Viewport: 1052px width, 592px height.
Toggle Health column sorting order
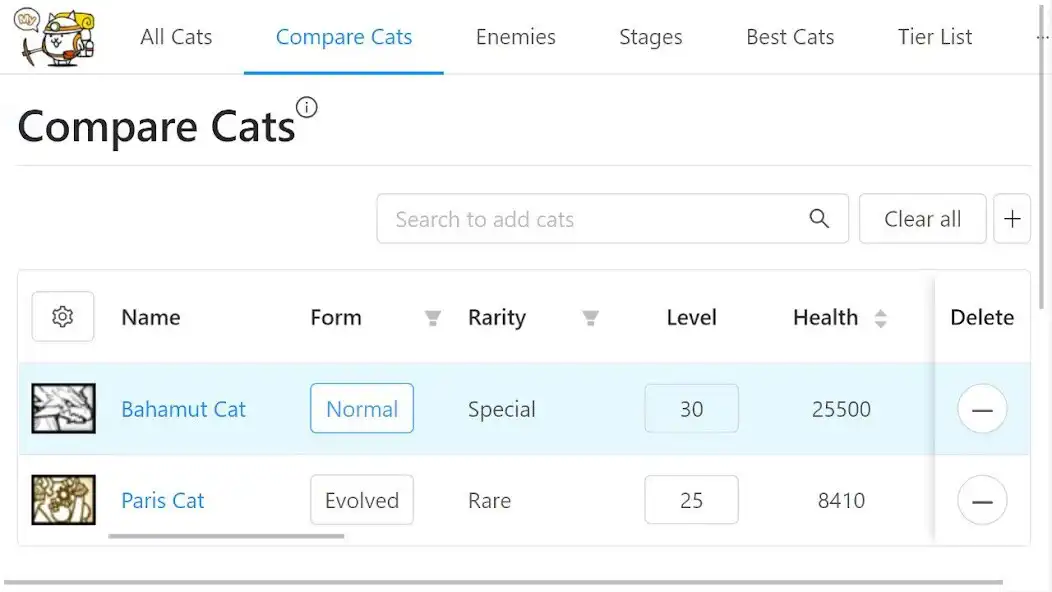[880, 317]
